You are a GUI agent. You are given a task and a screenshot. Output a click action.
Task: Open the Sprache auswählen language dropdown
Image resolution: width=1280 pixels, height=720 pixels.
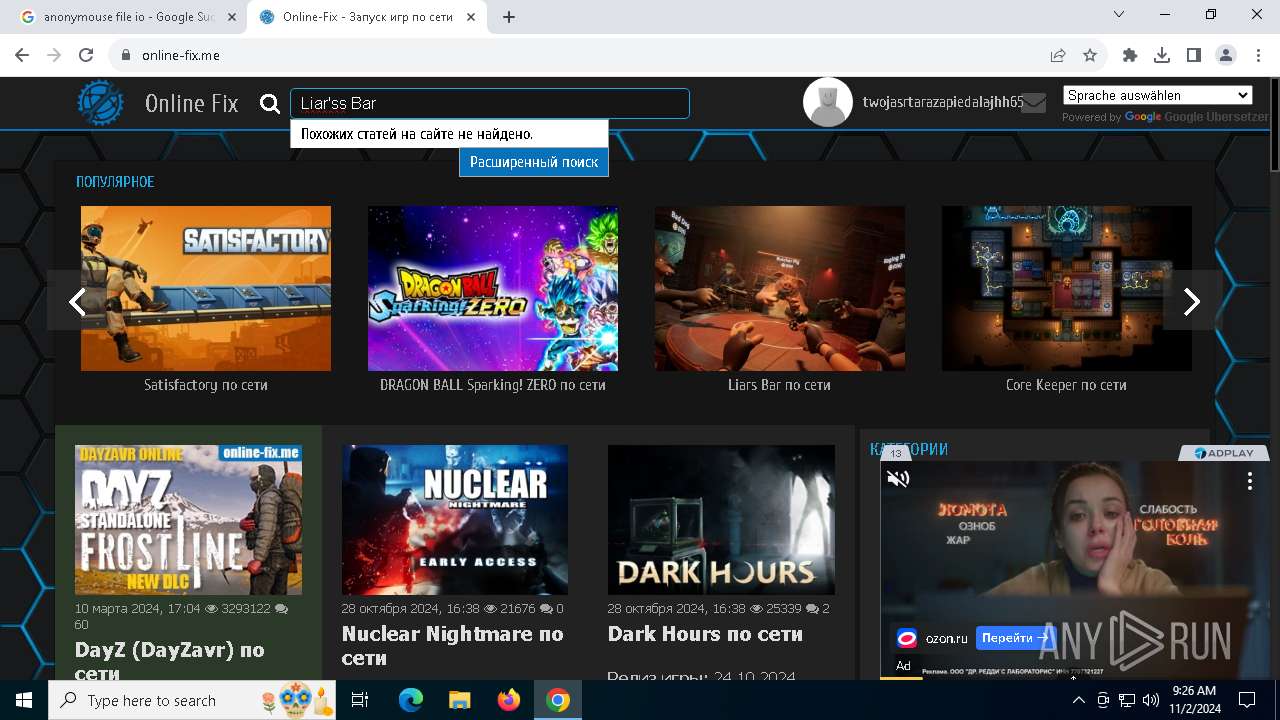pos(1157,95)
